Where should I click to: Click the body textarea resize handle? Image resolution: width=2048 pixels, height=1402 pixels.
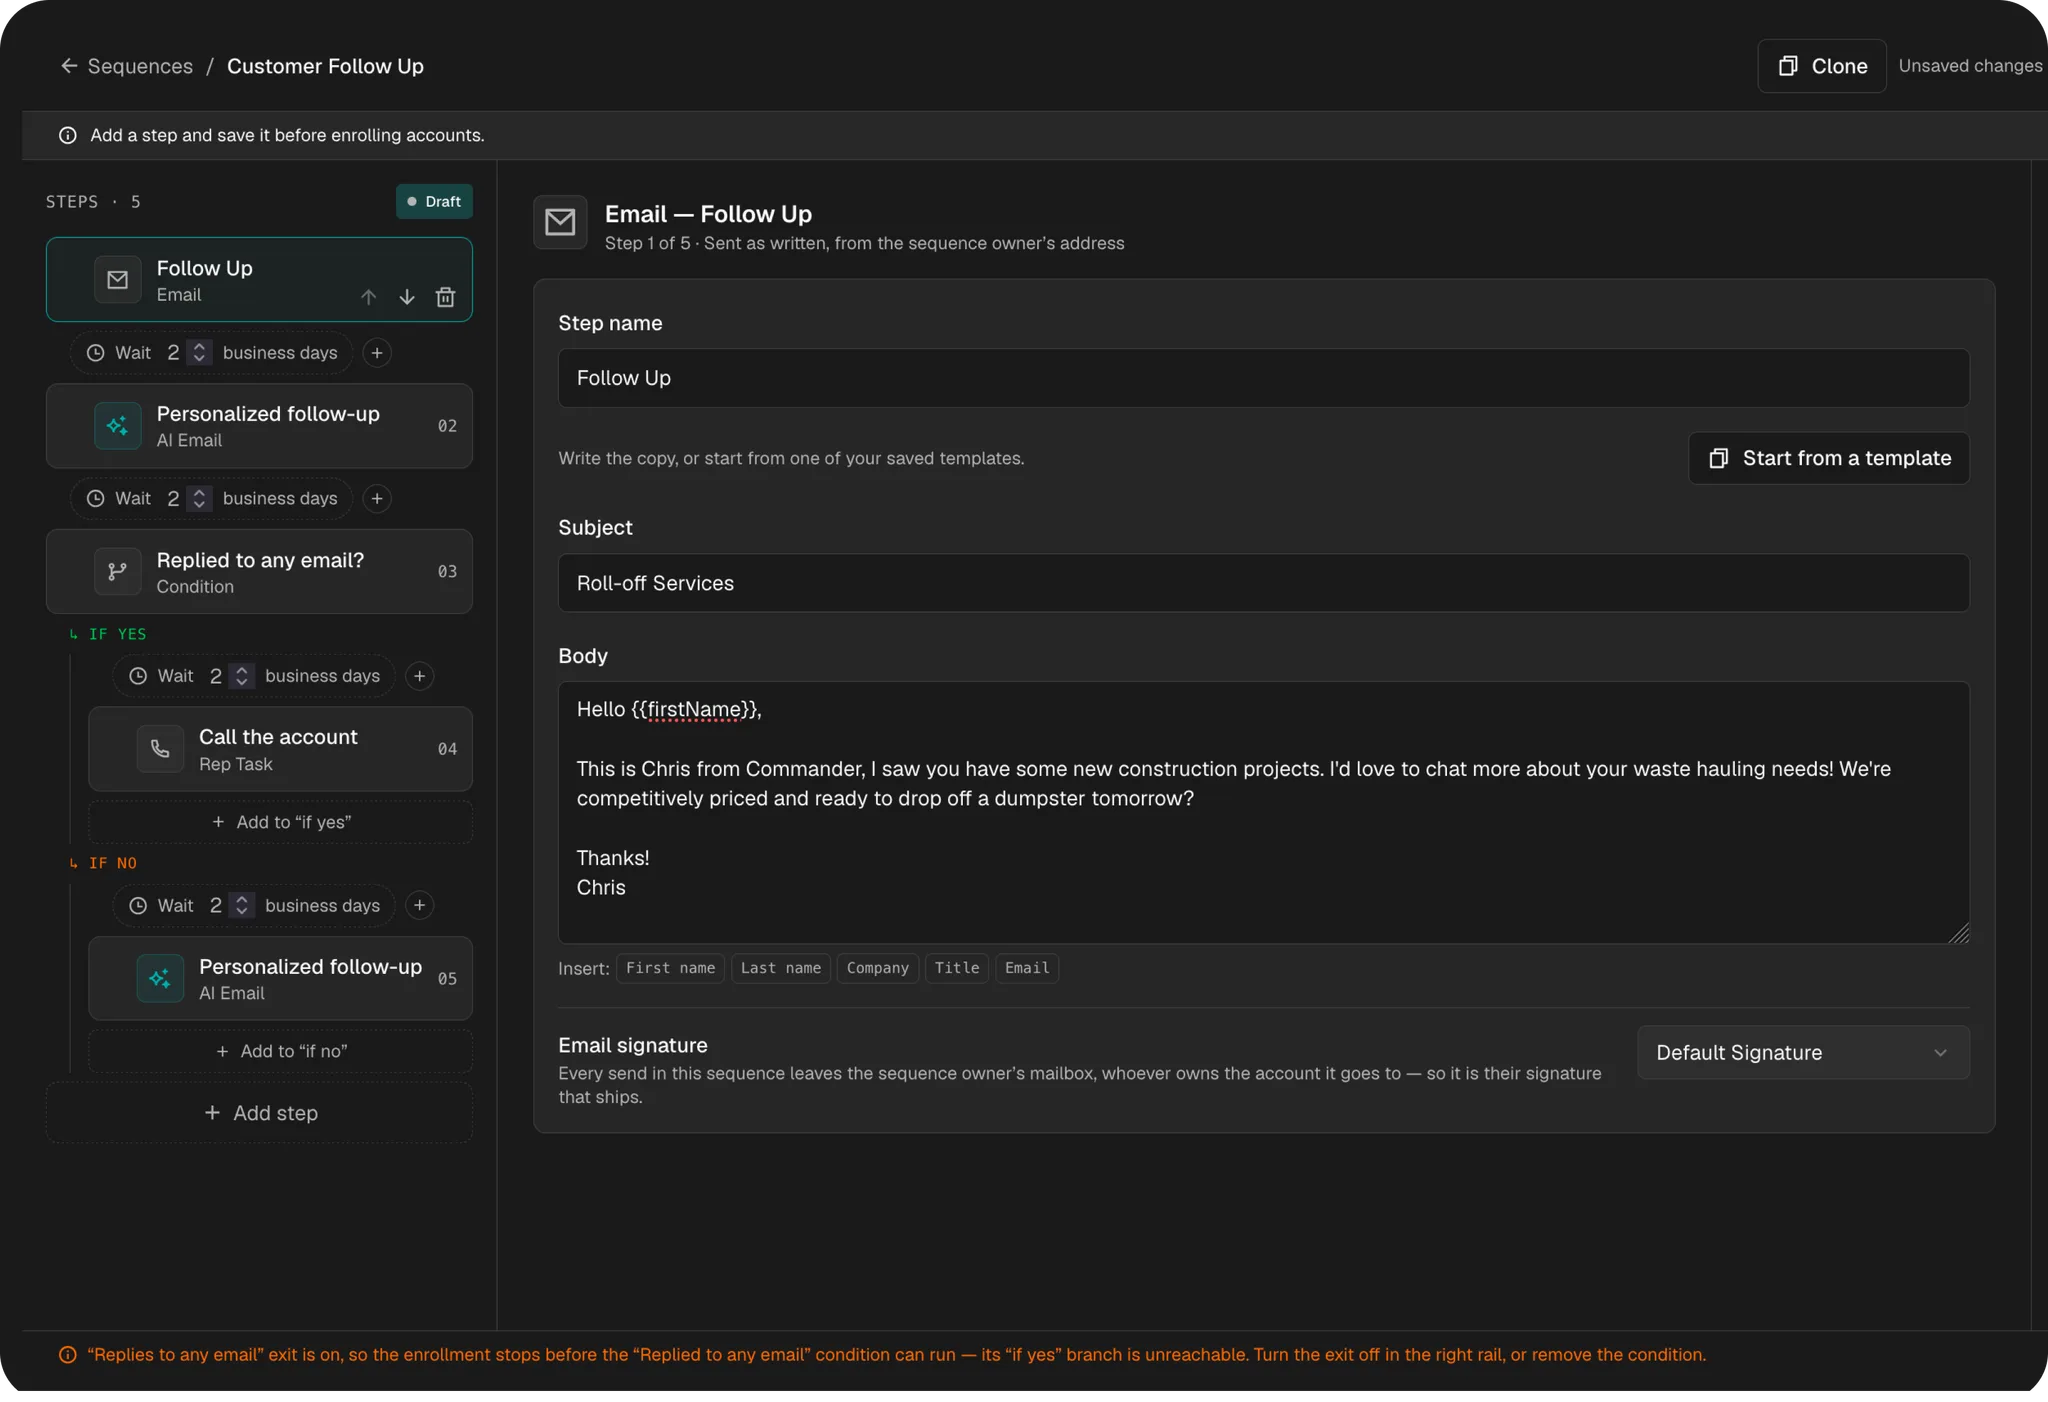point(1959,933)
